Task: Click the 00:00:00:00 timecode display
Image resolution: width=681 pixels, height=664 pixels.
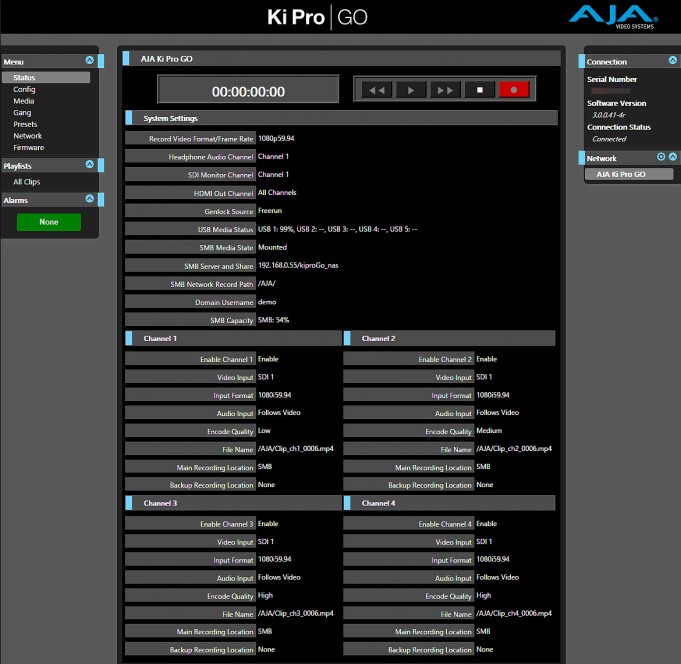Action: point(248,89)
